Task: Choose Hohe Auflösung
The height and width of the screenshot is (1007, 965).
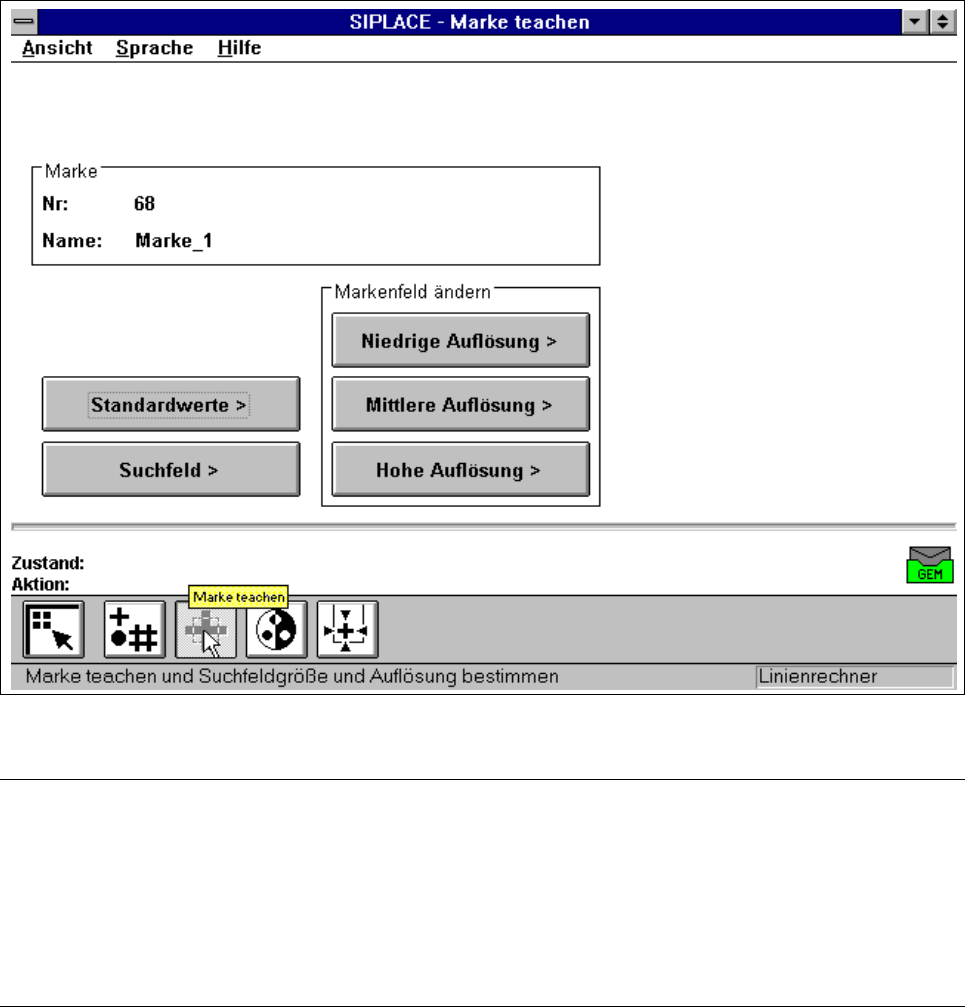Action: tap(460, 469)
